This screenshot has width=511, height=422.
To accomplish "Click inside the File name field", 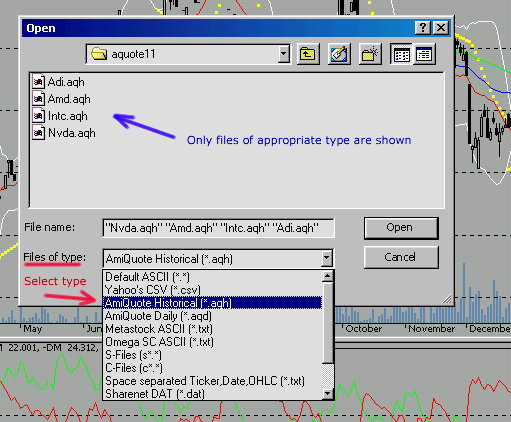I will [x=218, y=228].
